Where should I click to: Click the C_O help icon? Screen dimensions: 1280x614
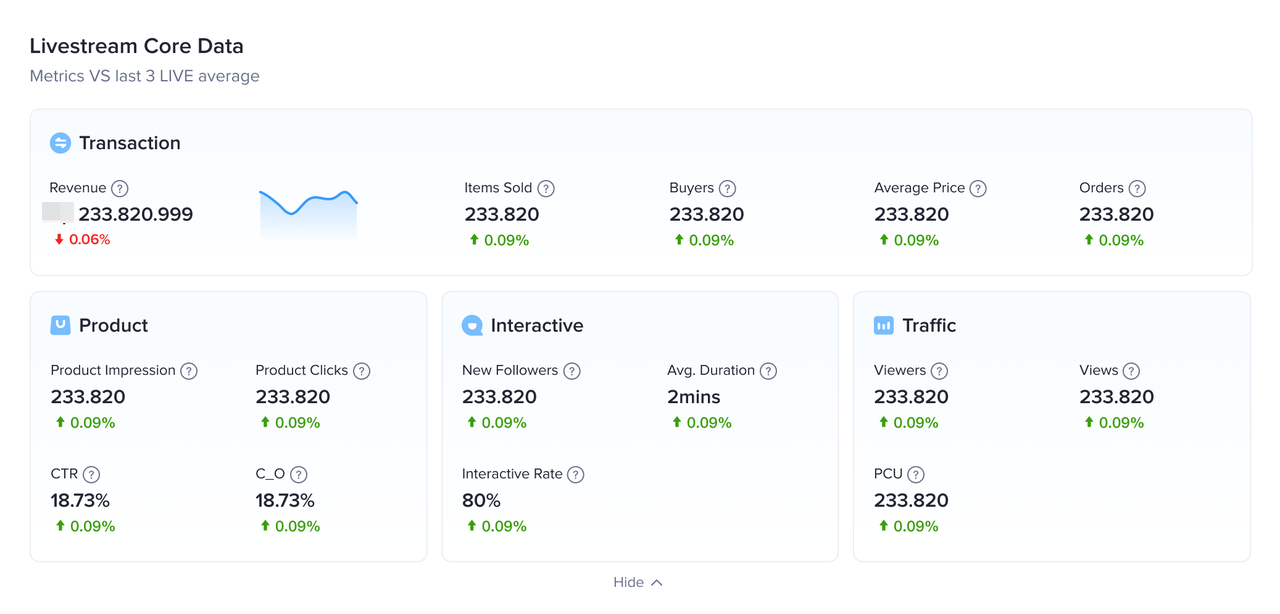pyautogui.click(x=299, y=475)
